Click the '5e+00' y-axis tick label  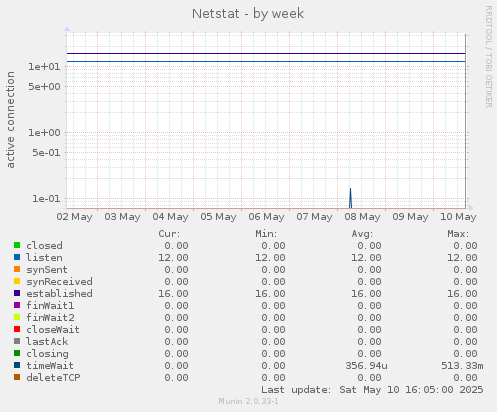pos(44,87)
